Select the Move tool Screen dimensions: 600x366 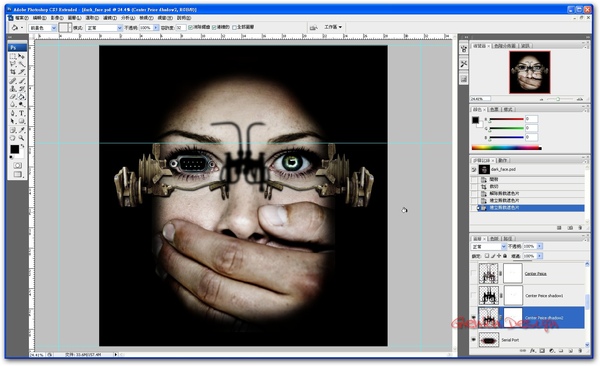tap(21, 56)
